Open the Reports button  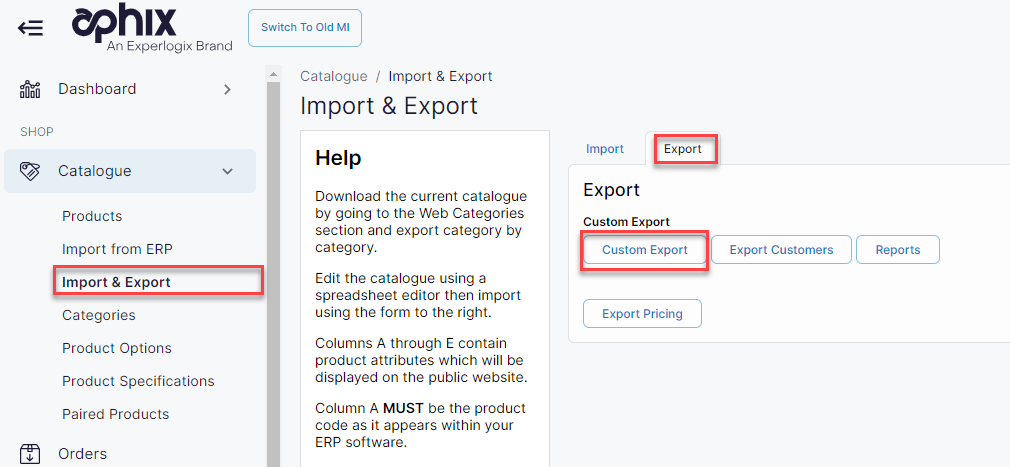pyautogui.click(x=897, y=250)
